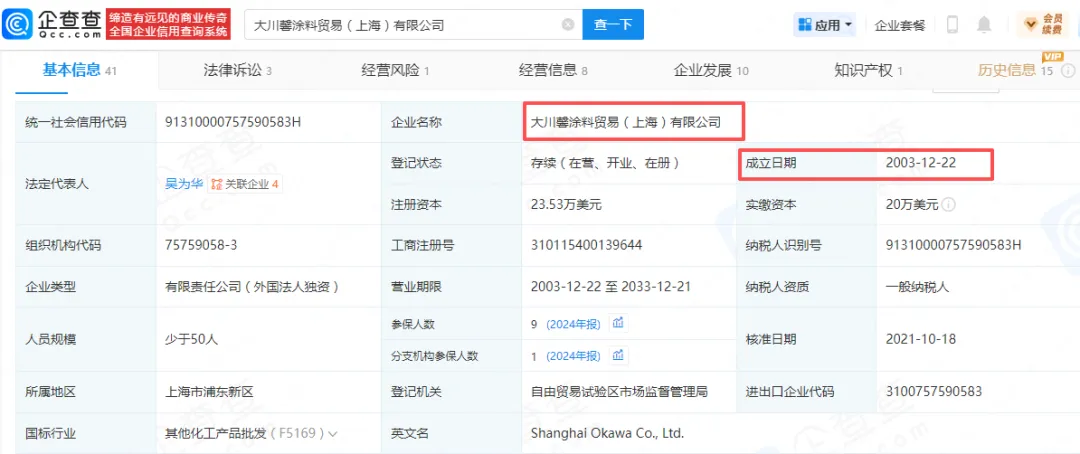Click the 应用 grid icon

click(x=804, y=25)
